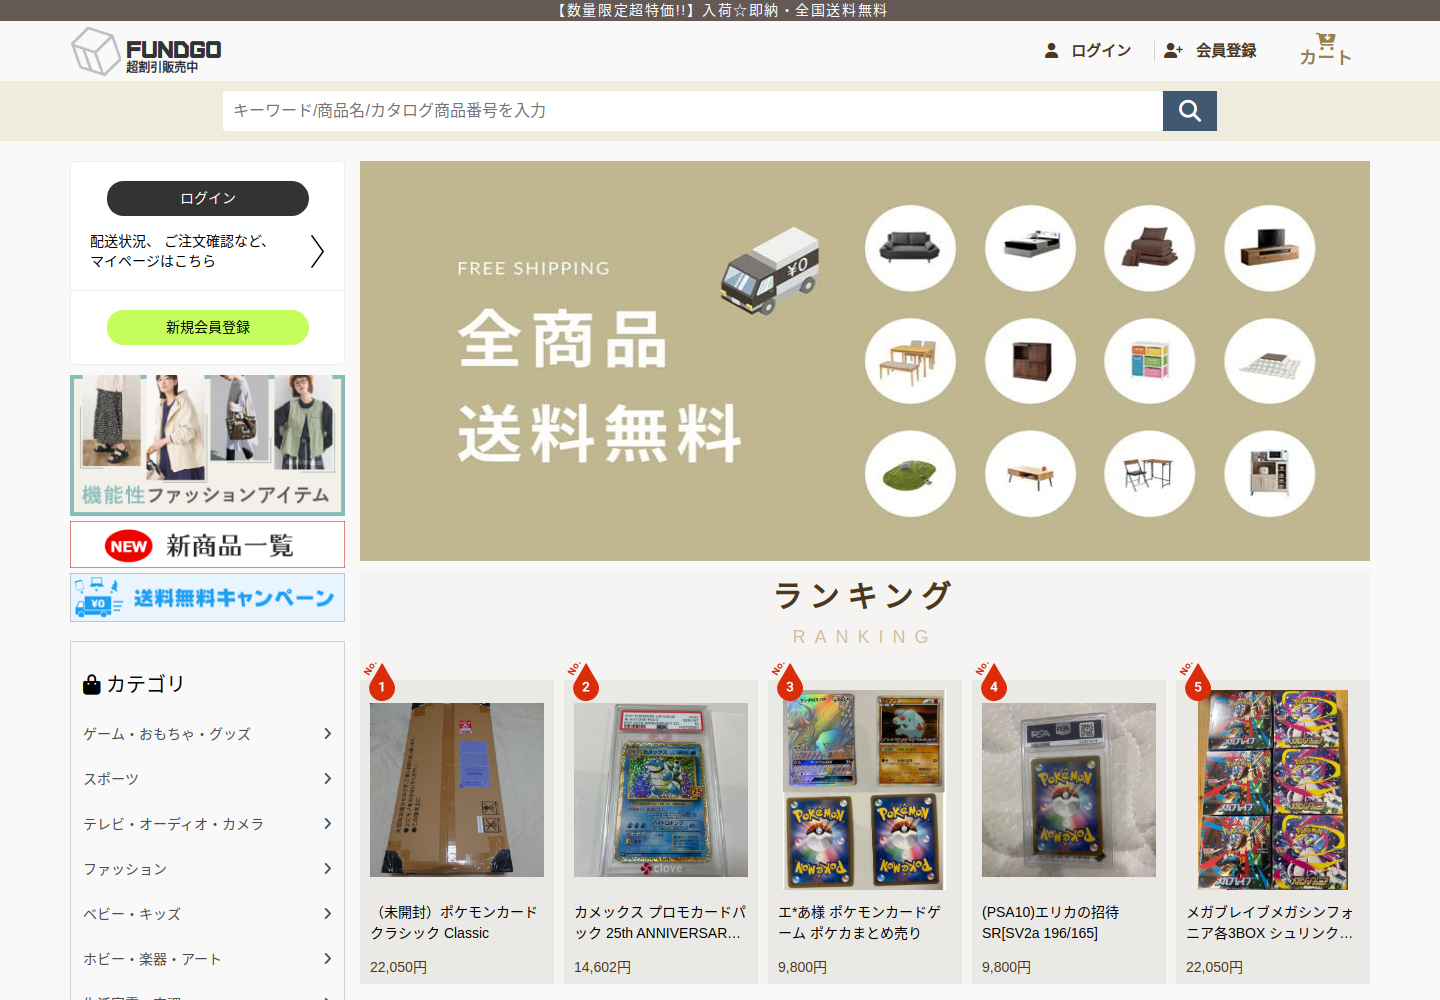Click the green 新規会員登録 button
Viewport: 1440px width, 1000px height.
coord(208,327)
